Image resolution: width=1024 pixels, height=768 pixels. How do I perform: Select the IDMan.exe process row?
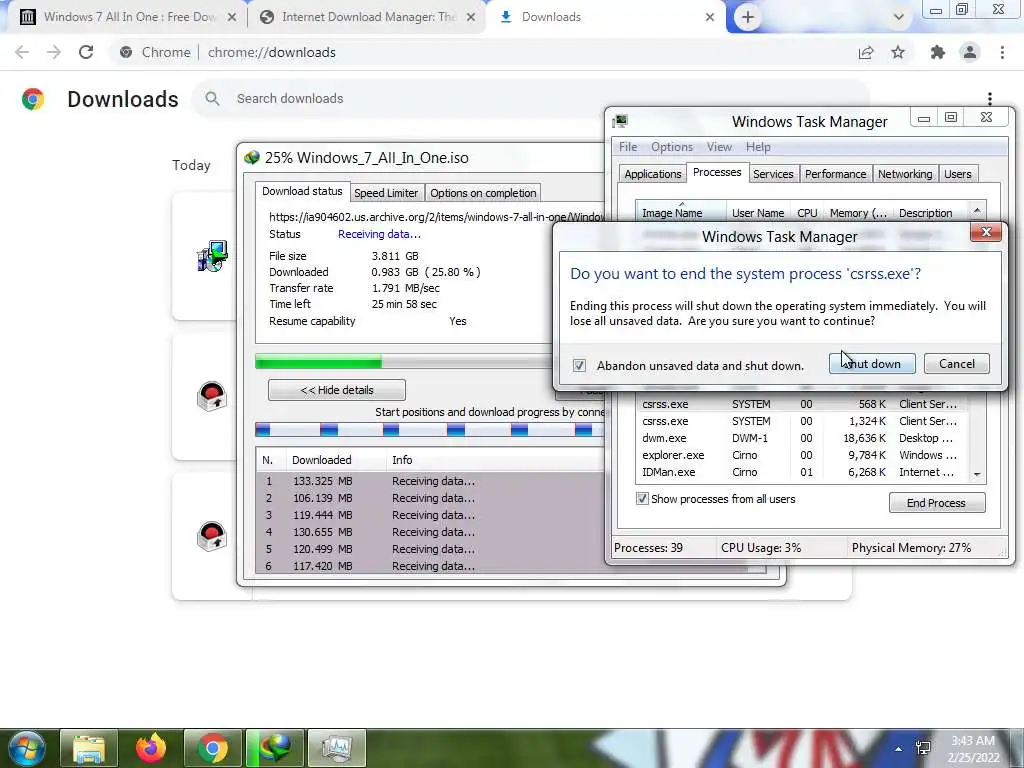pos(802,472)
